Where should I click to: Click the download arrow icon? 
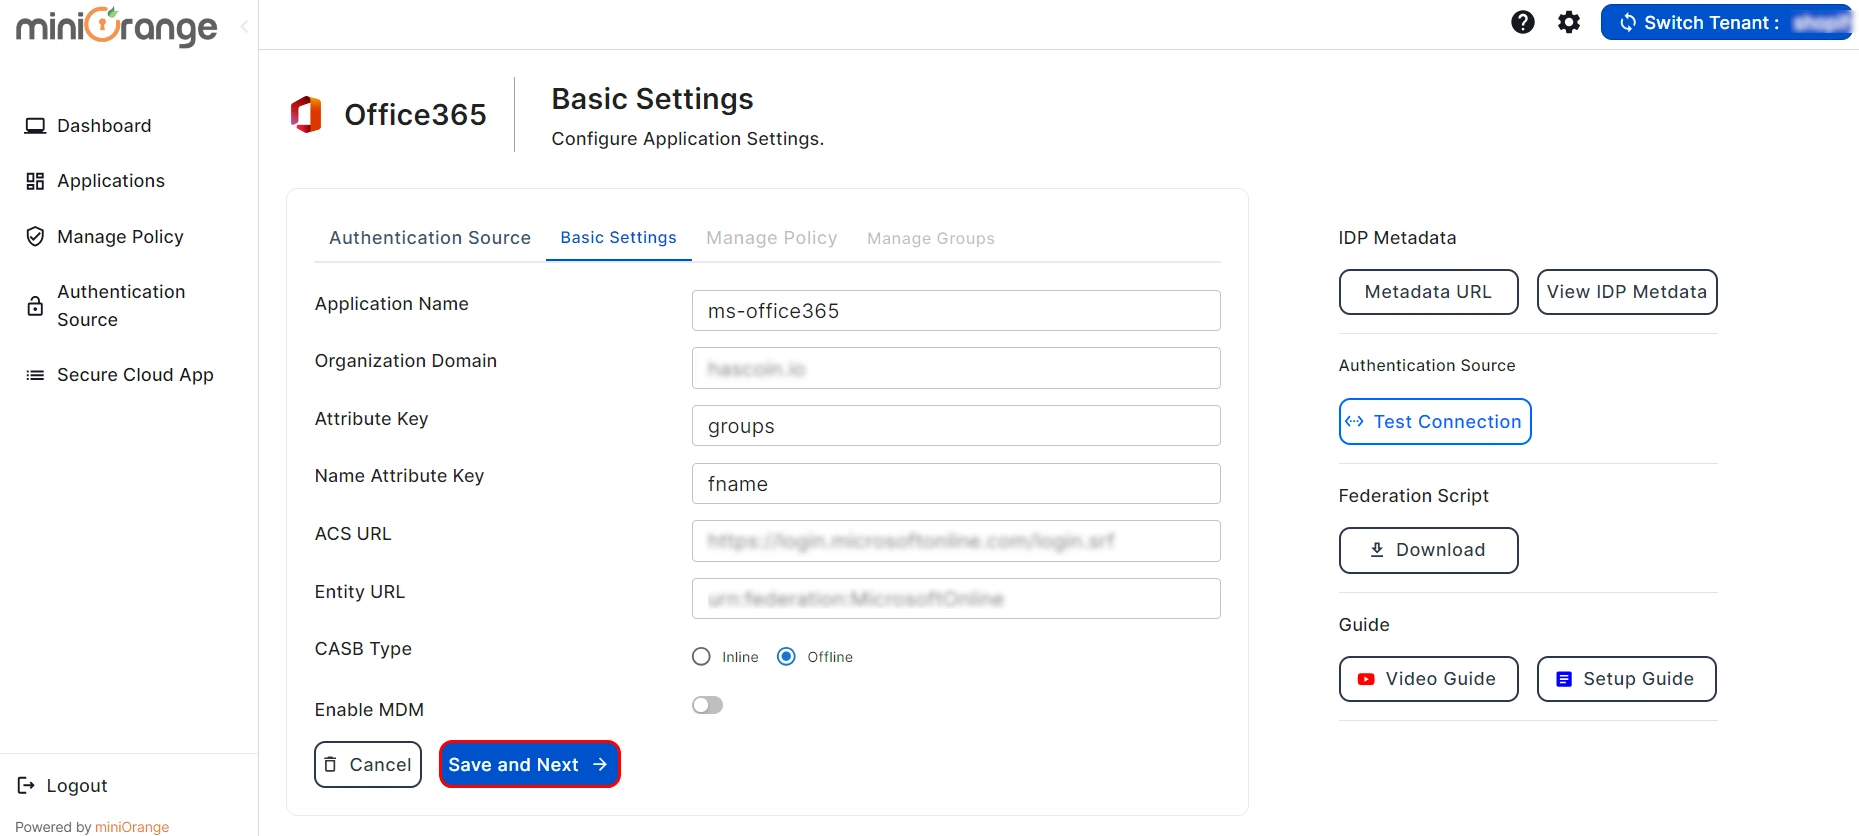click(1377, 550)
